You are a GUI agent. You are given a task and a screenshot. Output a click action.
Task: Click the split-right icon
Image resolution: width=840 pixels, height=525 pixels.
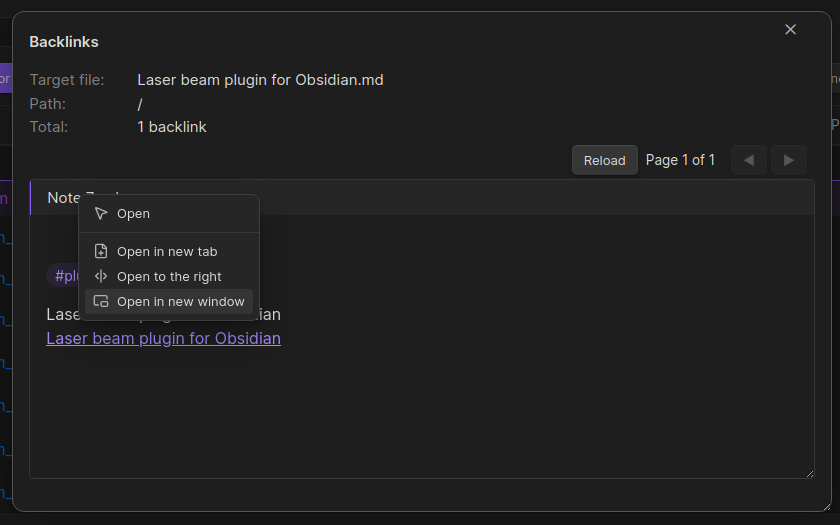pos(101,276)
